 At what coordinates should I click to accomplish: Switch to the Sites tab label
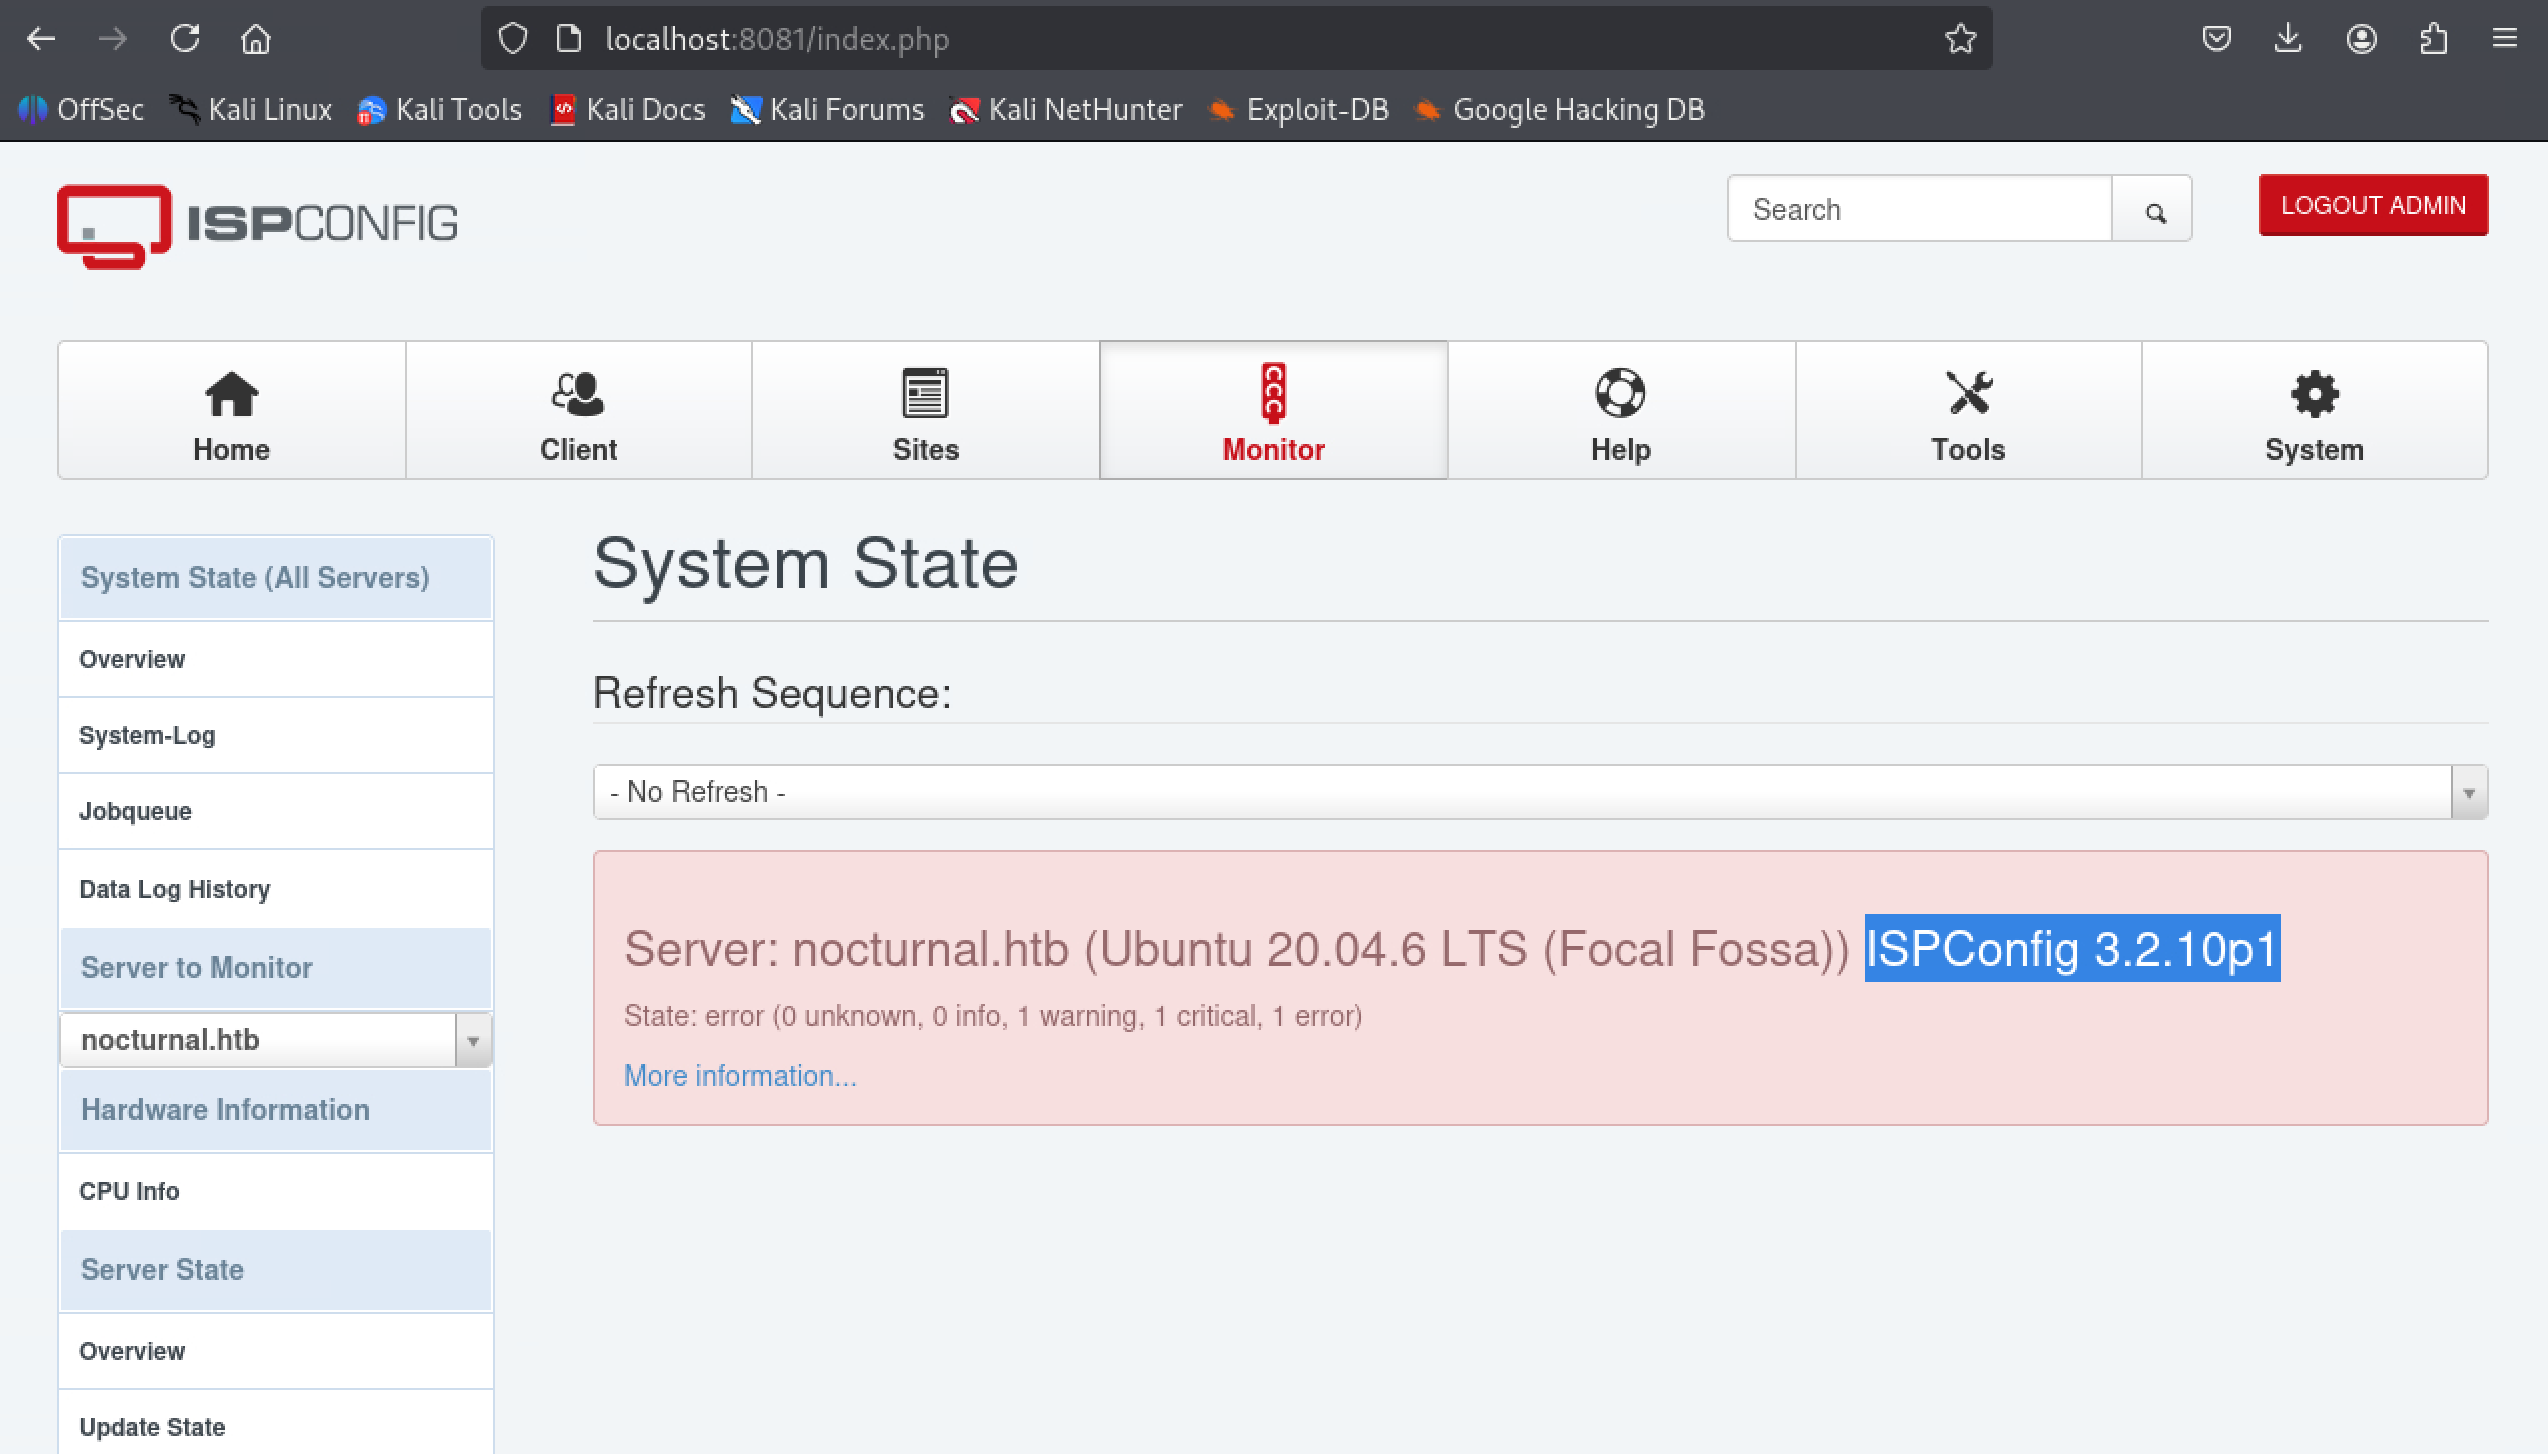pos(925,450)
